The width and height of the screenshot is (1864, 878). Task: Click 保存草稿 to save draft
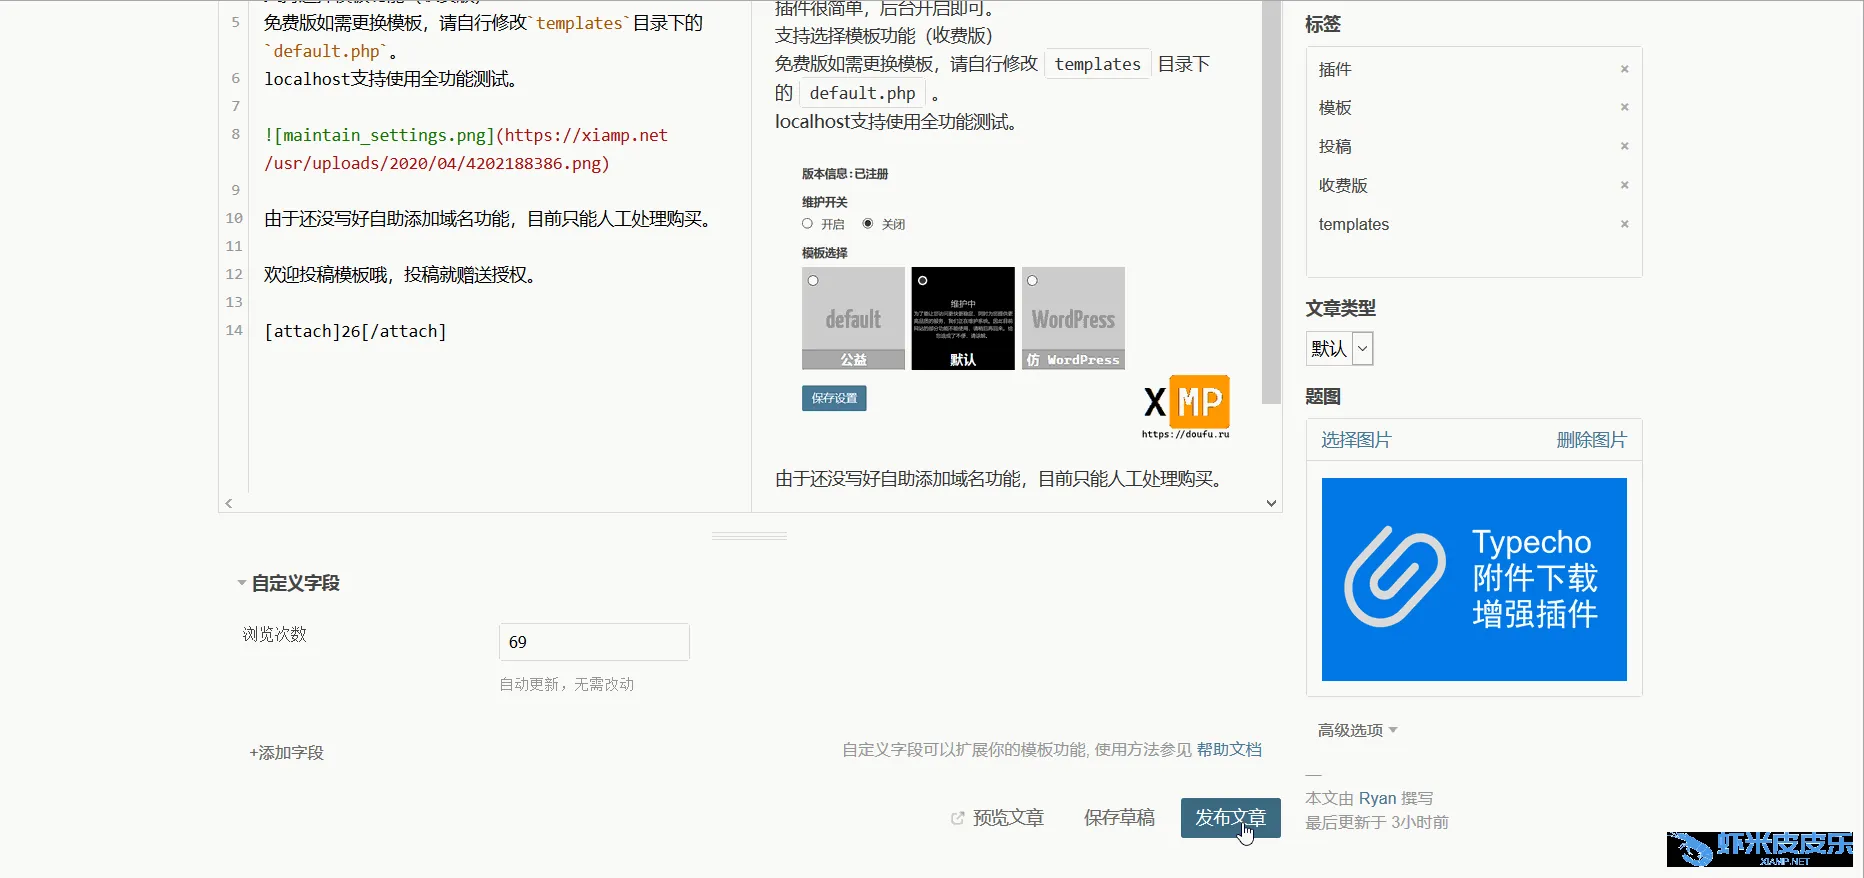point(1119,818)
